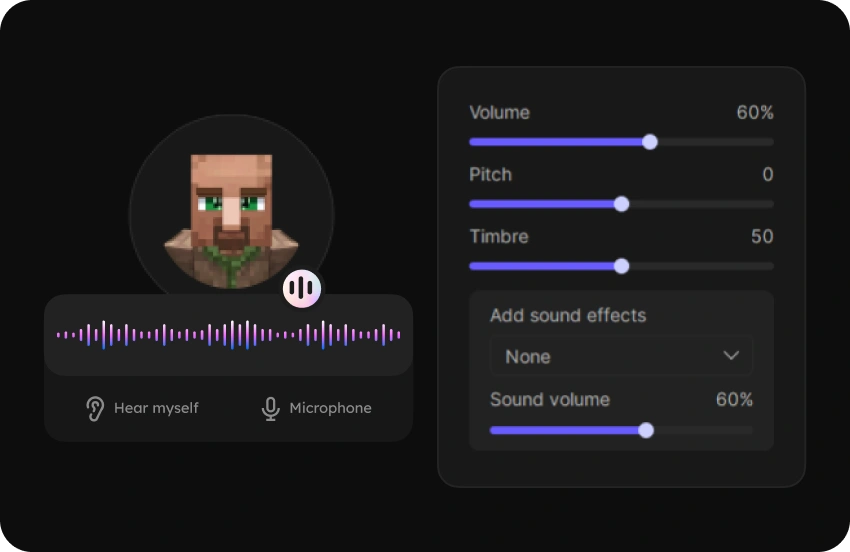Viewport: 850px width, 552px height.
Task: Click the Volume 60% value readout
Action: (x=754, y=113)
